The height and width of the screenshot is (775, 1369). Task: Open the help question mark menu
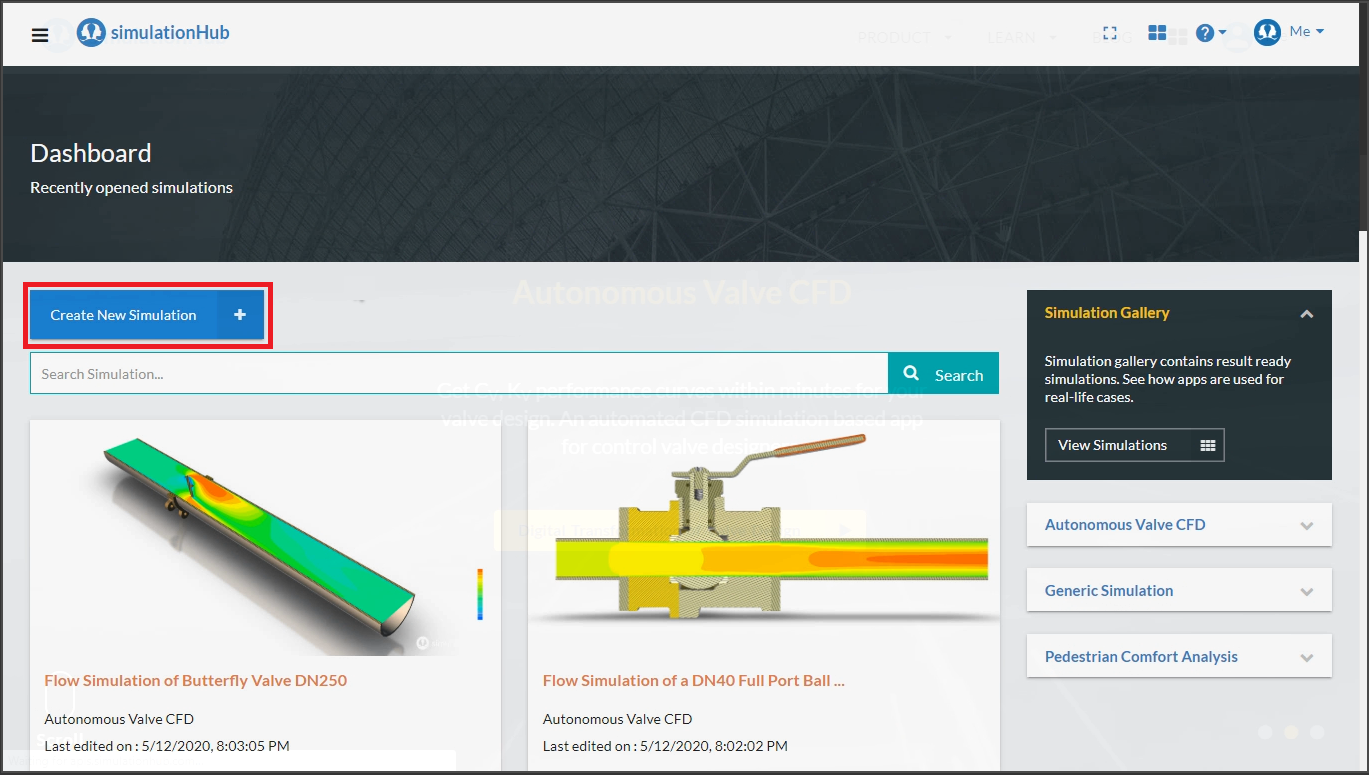1210,33
